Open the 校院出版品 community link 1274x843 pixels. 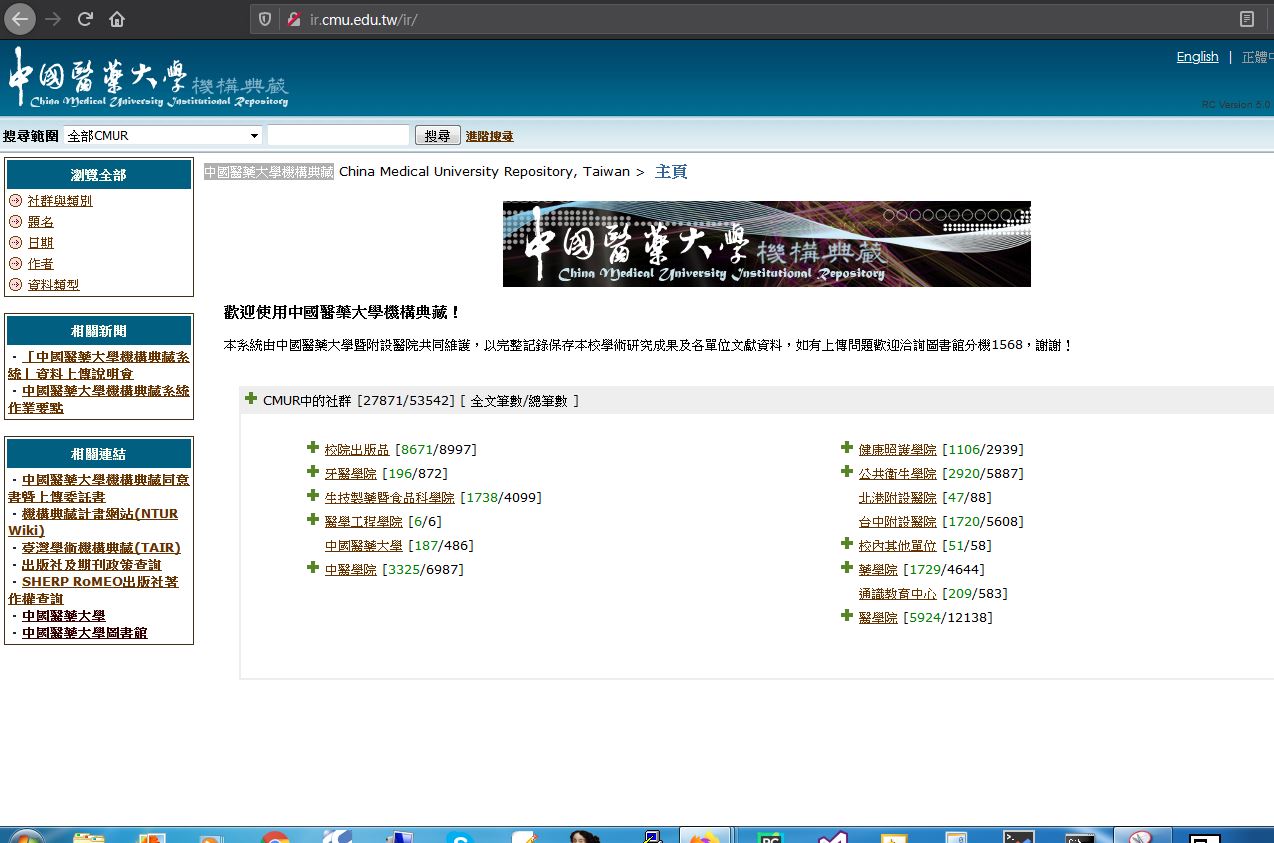357,450
